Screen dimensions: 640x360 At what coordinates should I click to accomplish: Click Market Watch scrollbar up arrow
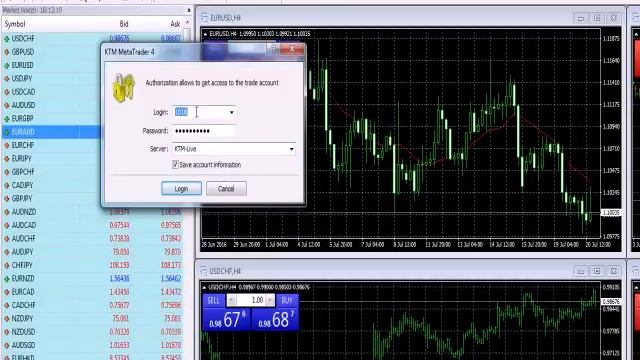coord(188,23)
